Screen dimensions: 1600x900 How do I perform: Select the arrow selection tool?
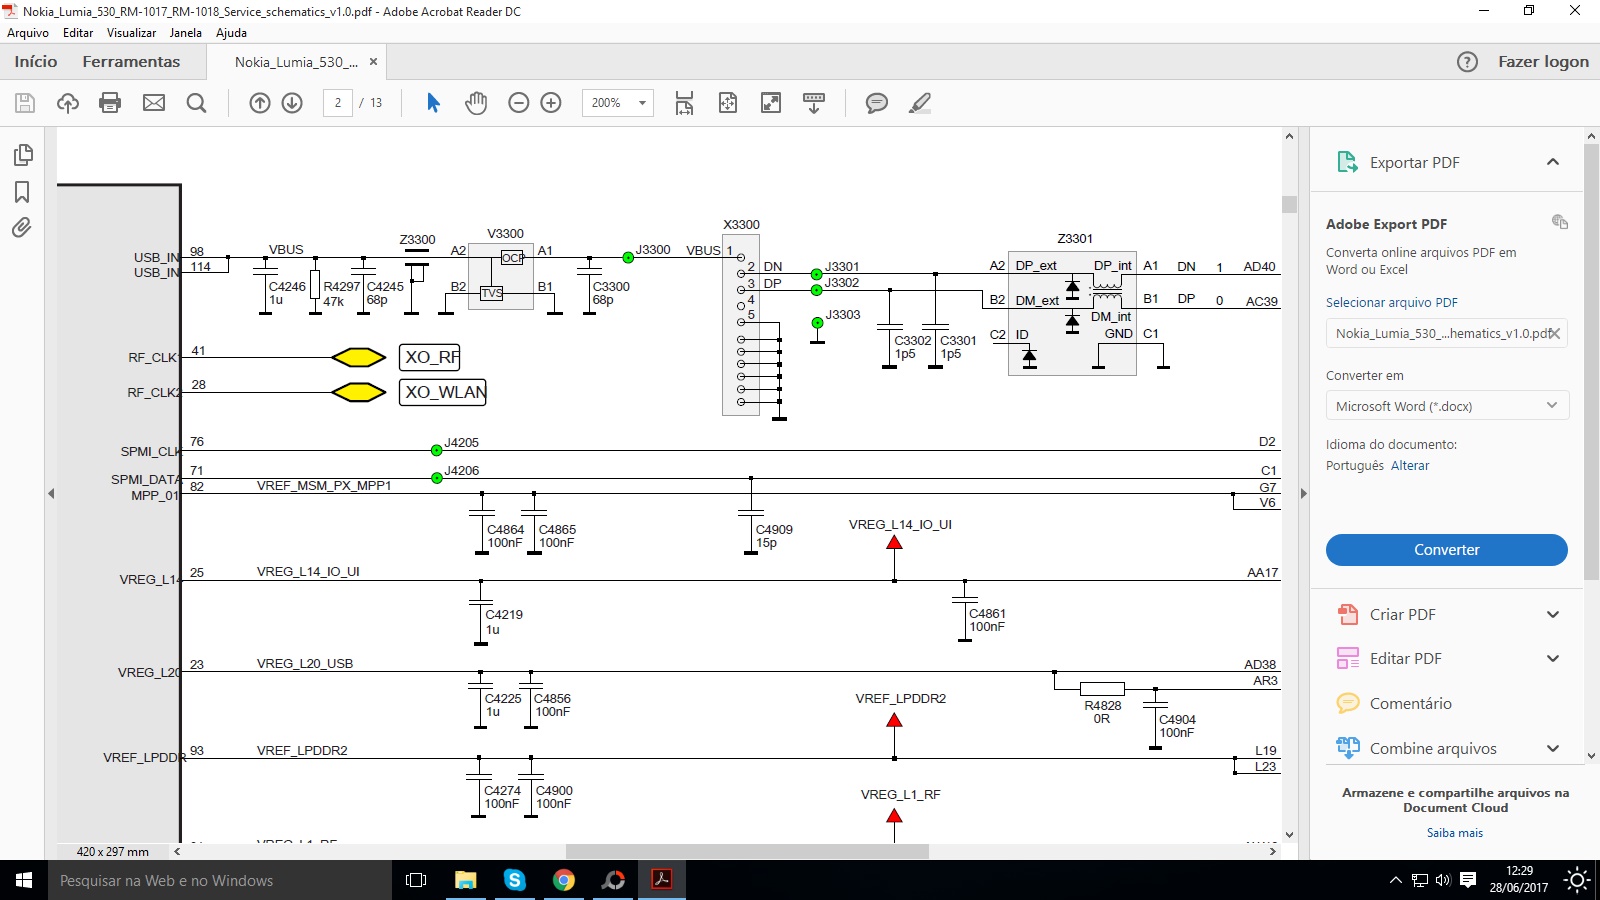433,103
